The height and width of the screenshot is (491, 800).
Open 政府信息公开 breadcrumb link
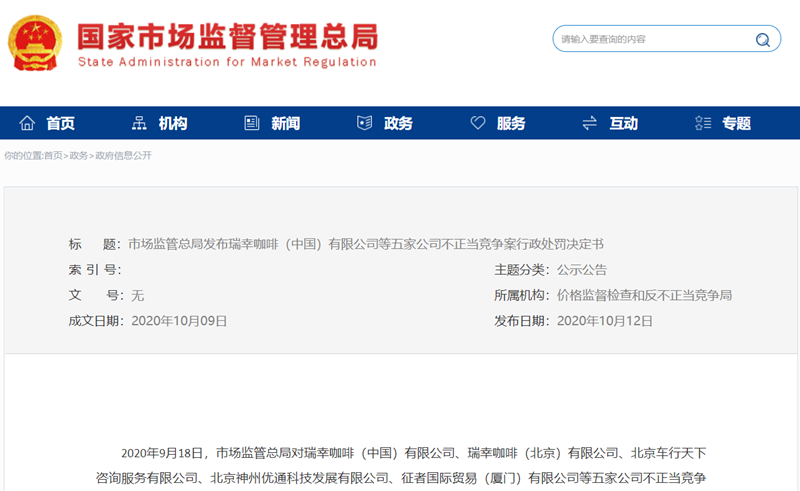(123, 156)
